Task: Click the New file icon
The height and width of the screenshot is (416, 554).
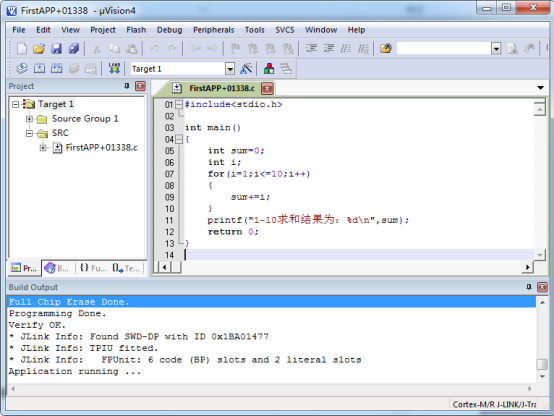Action: (22, 48)
